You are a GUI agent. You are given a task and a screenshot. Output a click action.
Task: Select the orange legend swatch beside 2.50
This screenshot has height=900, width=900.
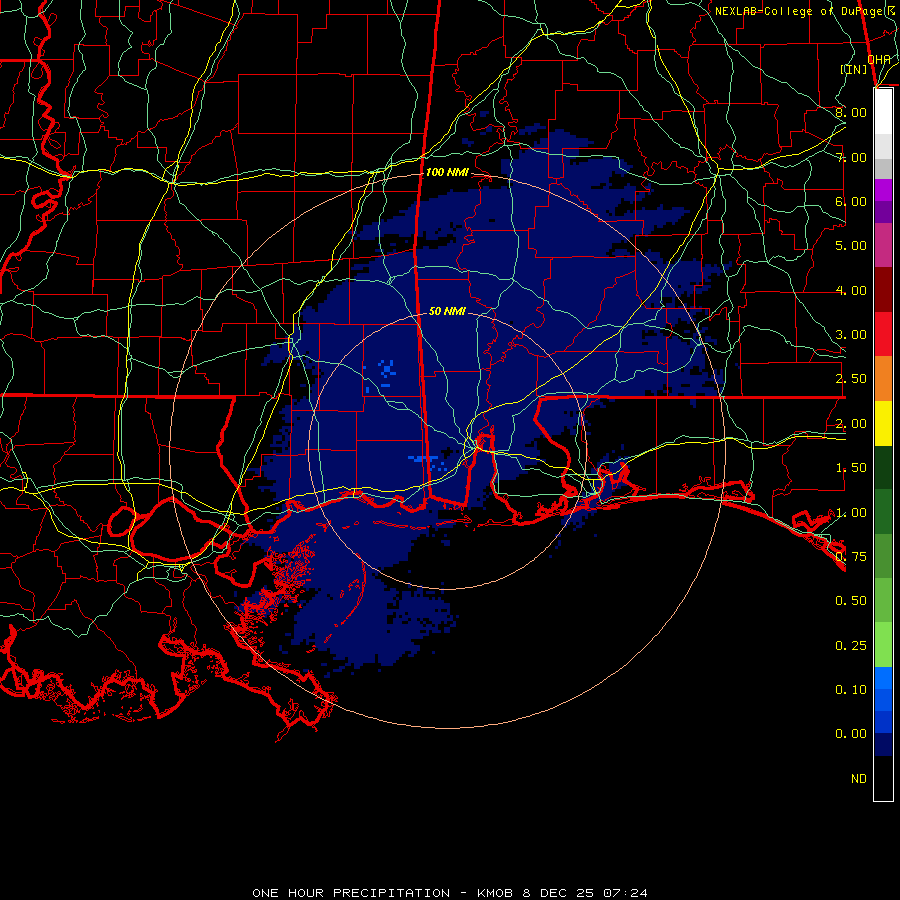coord(883,379)
